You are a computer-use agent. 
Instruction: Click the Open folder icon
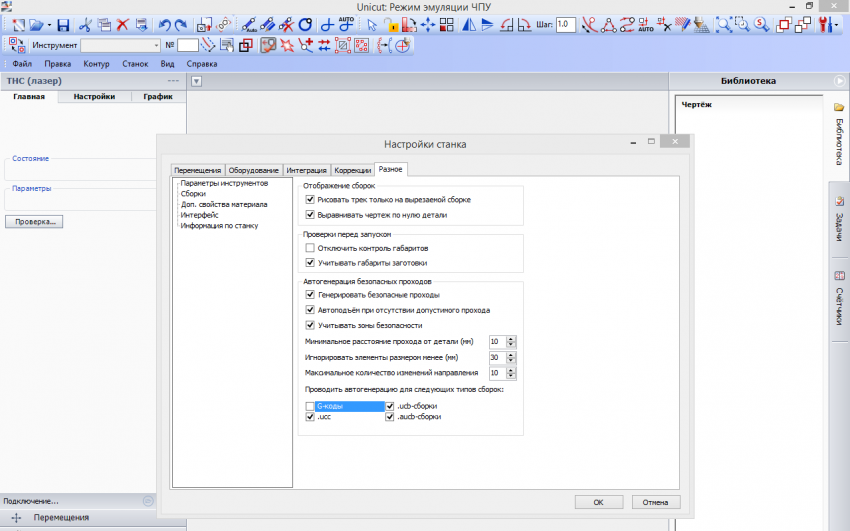coord(34,24)
